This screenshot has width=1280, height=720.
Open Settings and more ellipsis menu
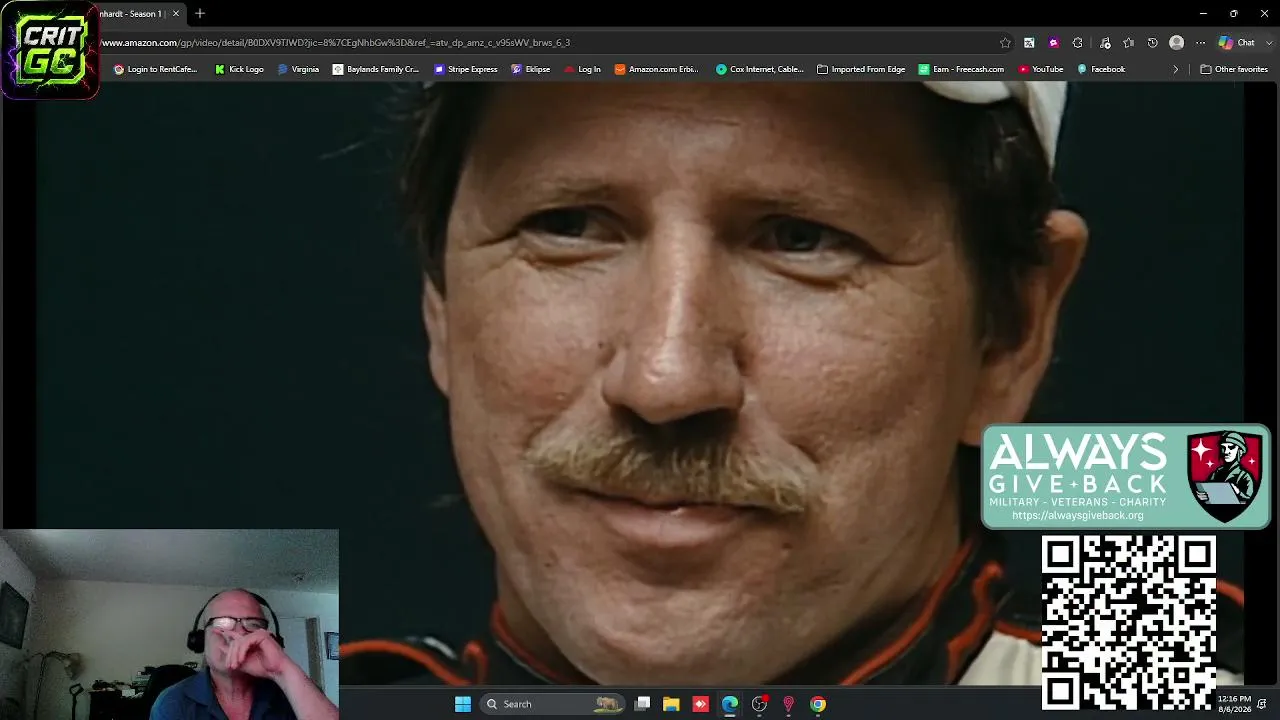coord(1201,43)
